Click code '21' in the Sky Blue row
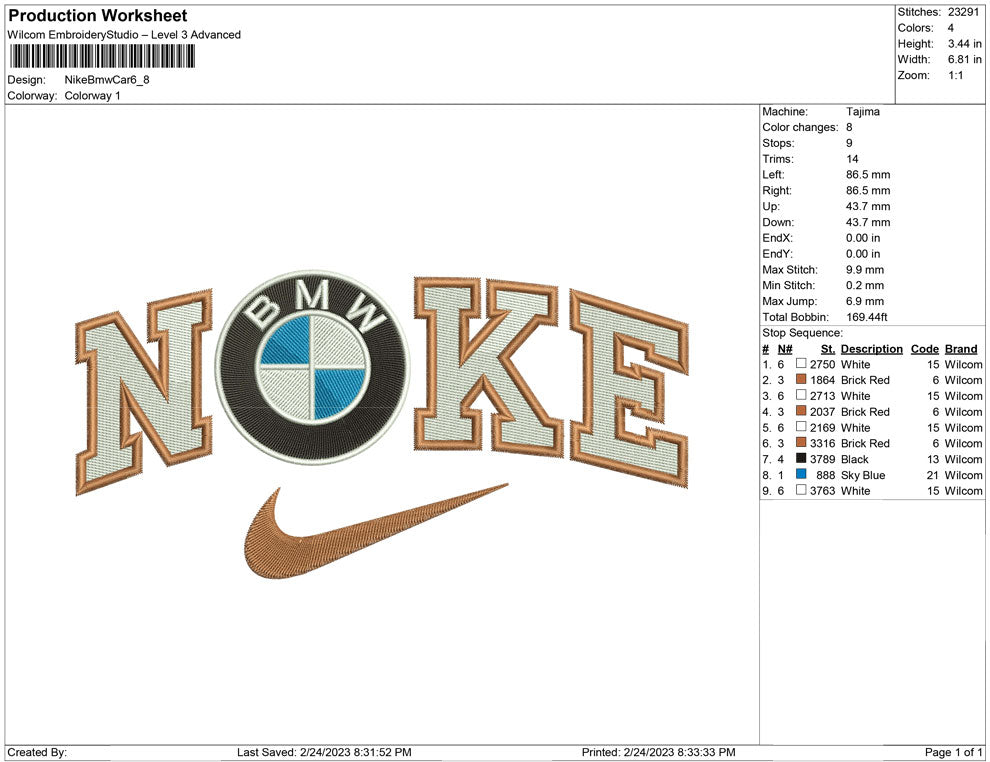This screenshot has width=990, height=762. pyautogui.click(x=933, y=475)
